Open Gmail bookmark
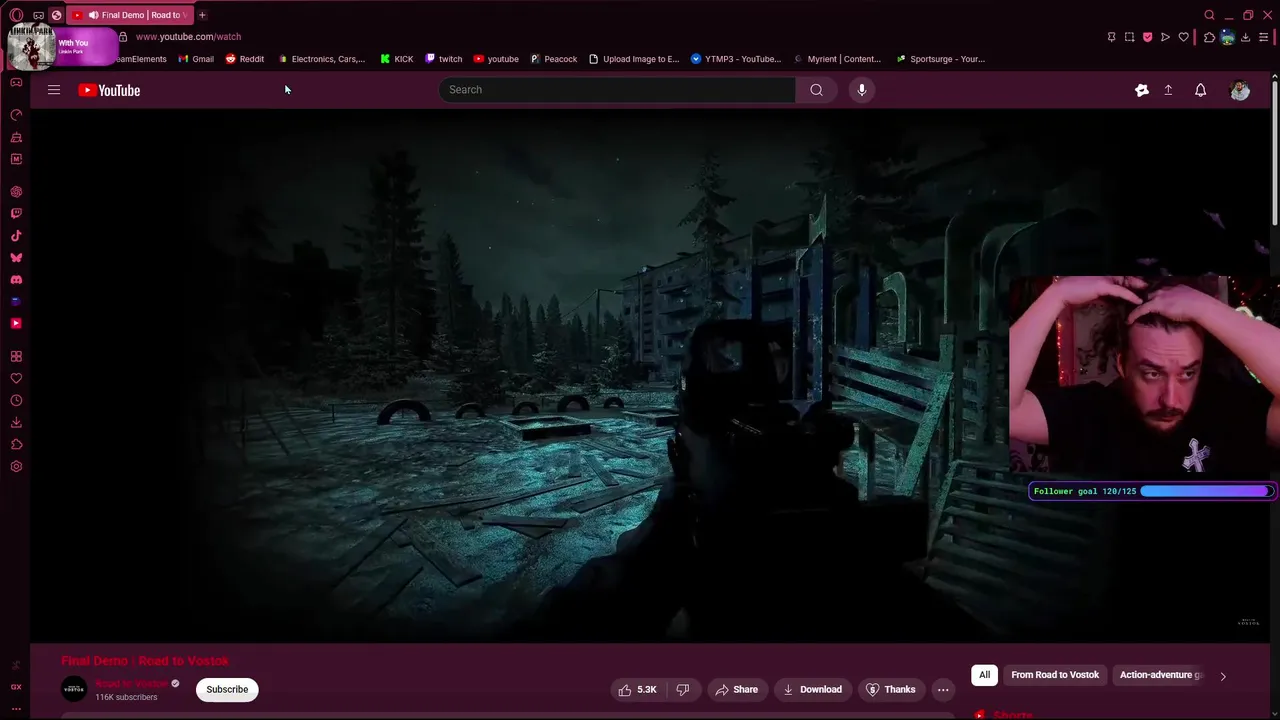 pyautogui.click(x=196, y=59)
